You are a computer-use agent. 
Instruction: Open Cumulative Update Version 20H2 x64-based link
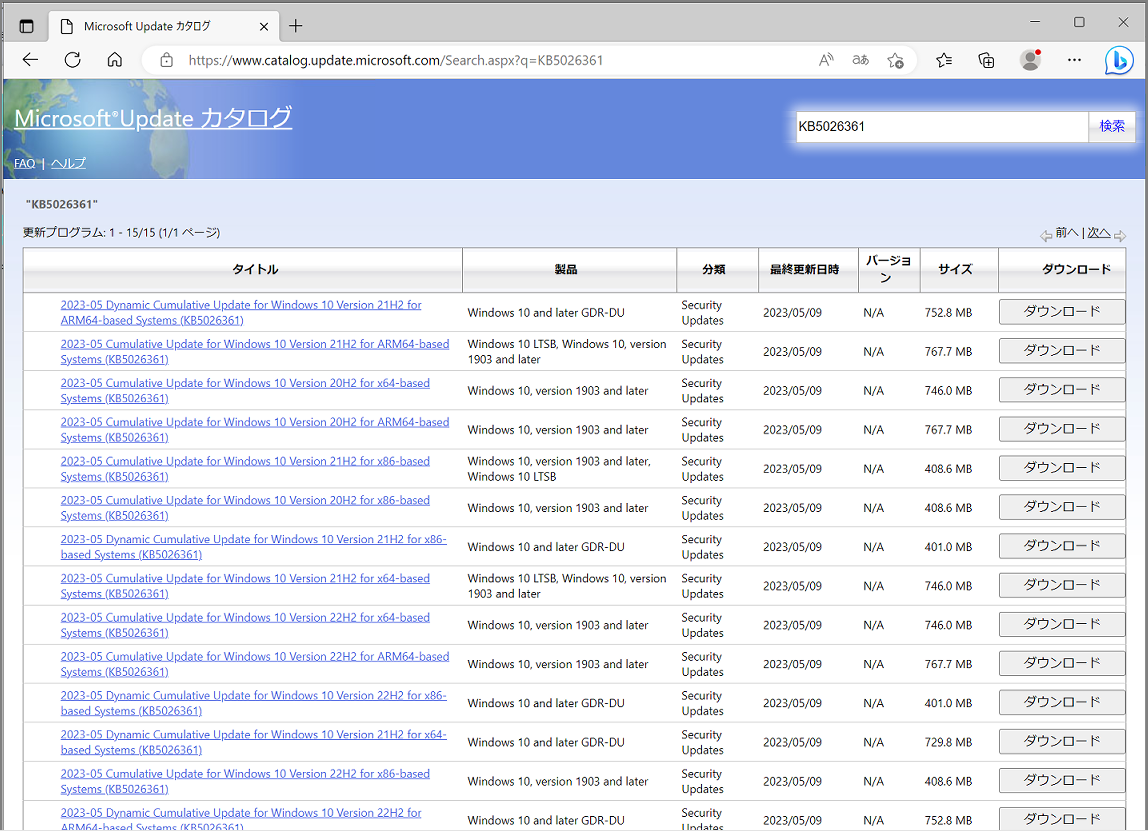245,390
